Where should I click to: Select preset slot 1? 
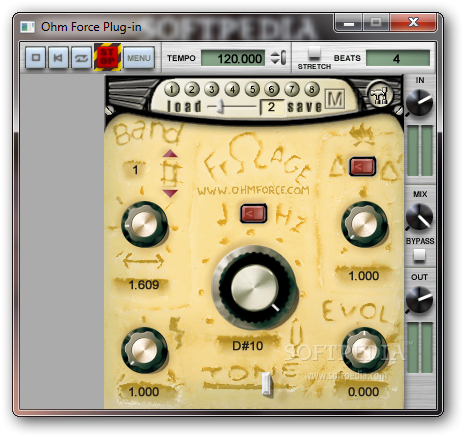172,89
